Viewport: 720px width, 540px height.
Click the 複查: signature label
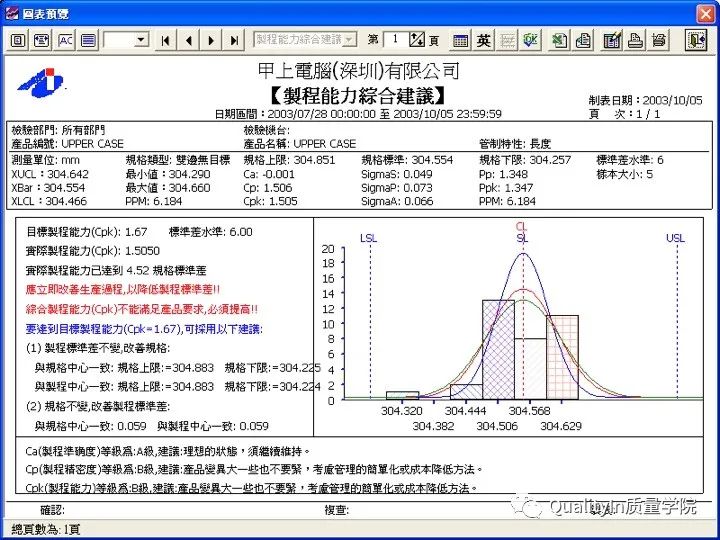coord(337,510)
